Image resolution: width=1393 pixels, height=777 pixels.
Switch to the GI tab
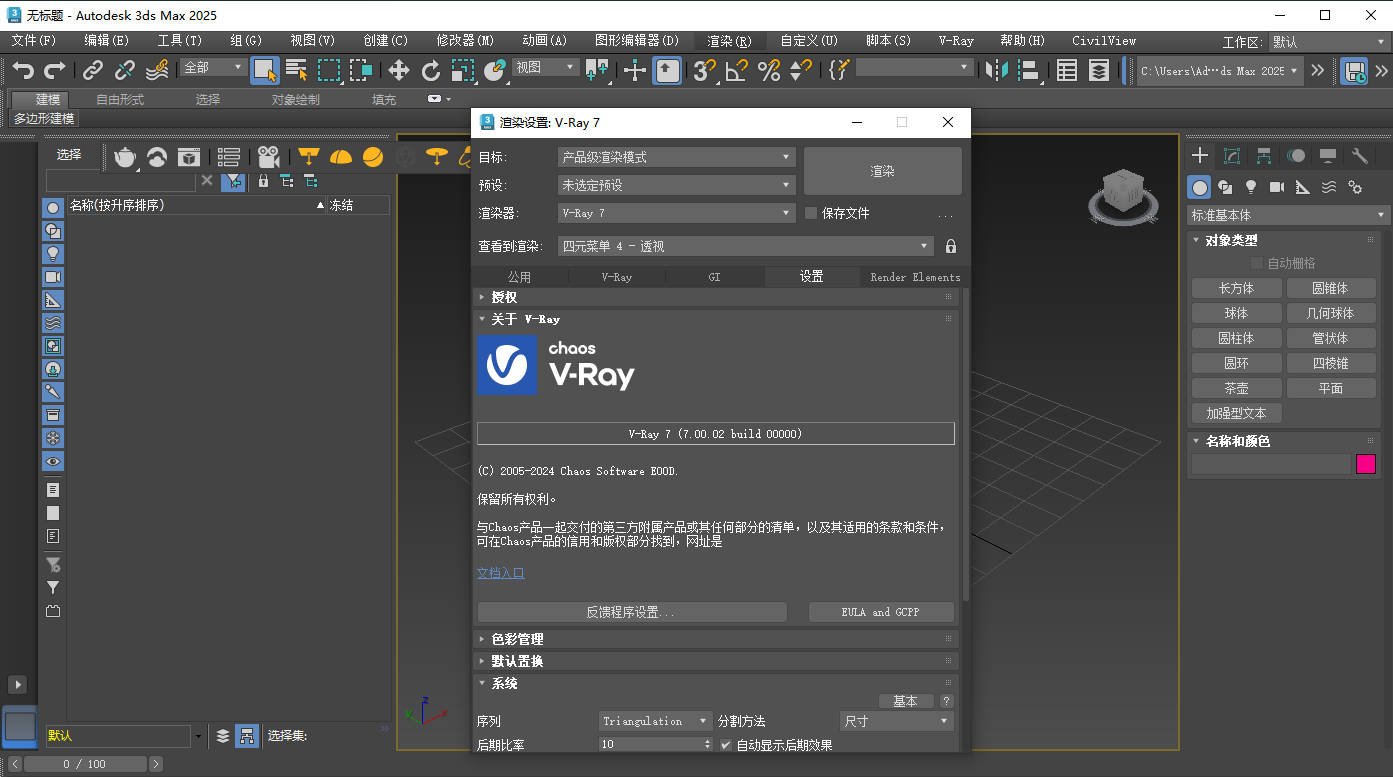coord(714,277)
